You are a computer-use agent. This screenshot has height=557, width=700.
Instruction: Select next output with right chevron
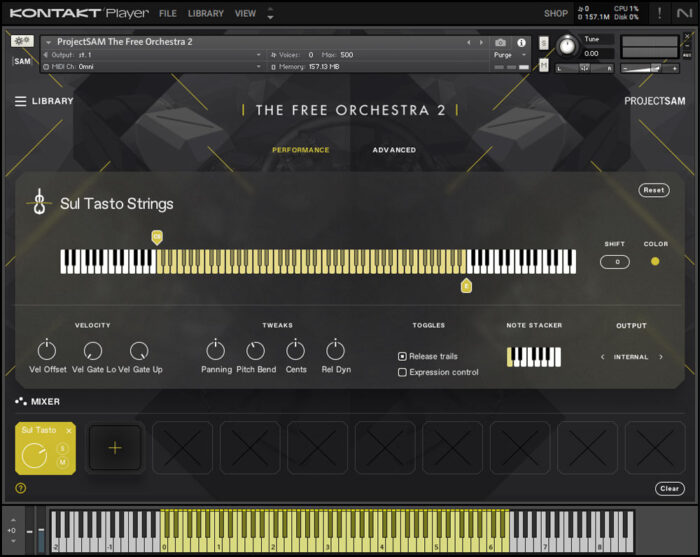[661, 357]
